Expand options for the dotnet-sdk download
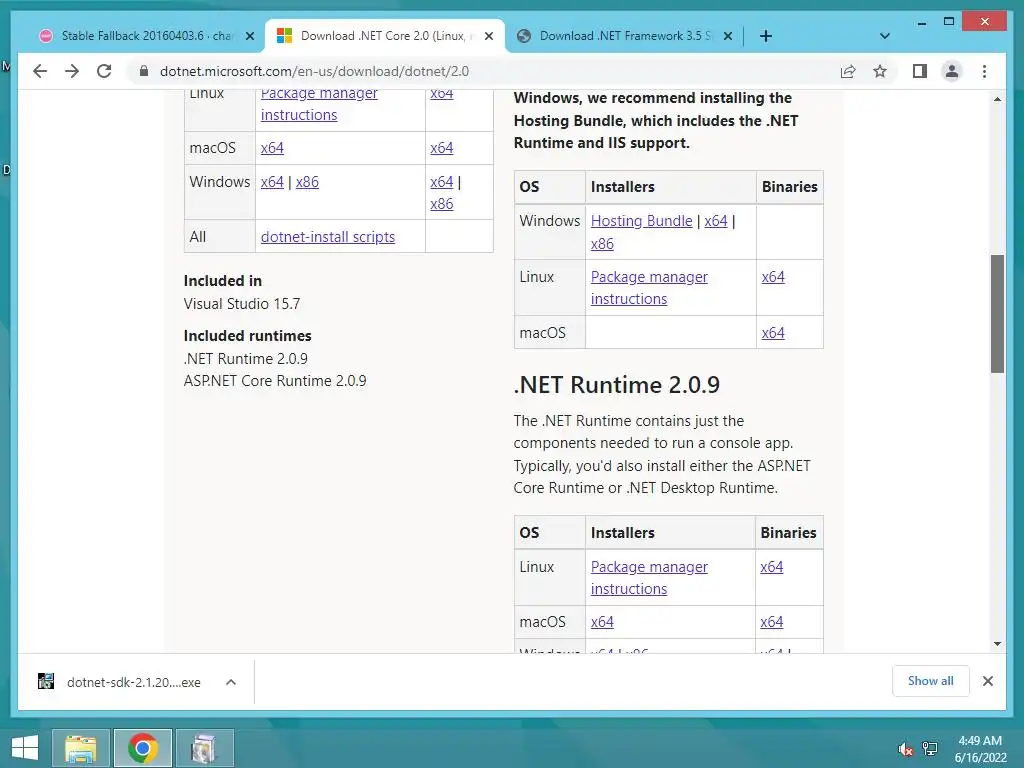The width and height of the screenshot is (1024, 768). coord(231,682)
